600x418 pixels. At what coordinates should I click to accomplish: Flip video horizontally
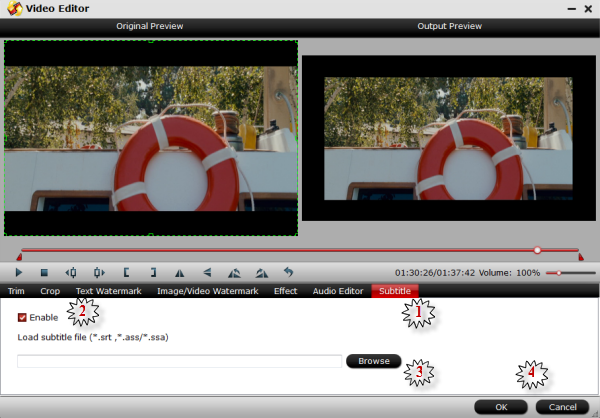(179, 273)
